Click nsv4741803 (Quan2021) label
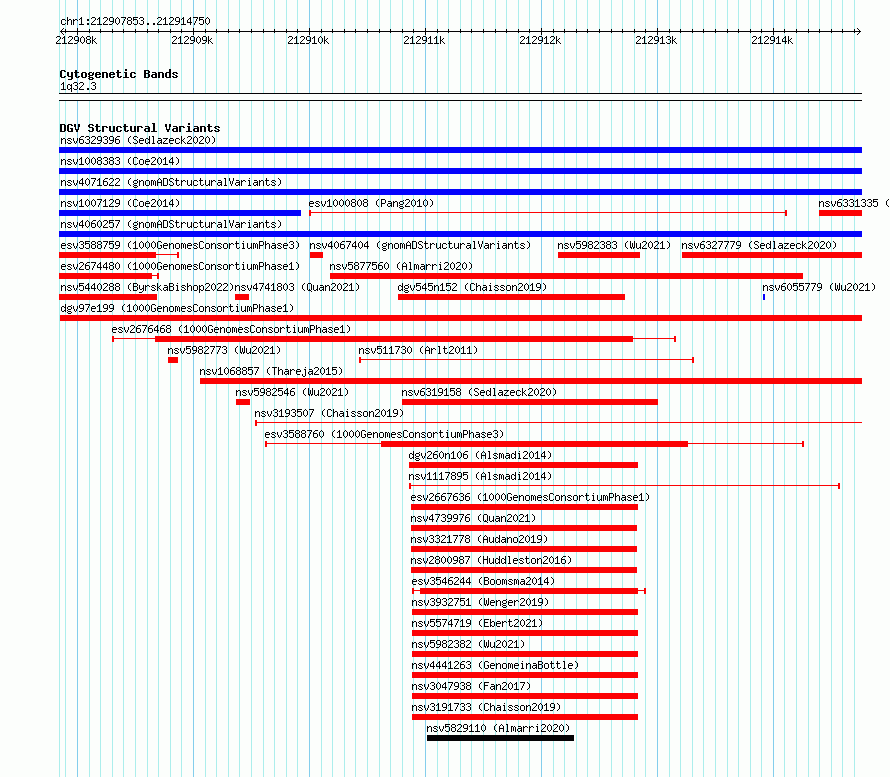 [297, 287]
